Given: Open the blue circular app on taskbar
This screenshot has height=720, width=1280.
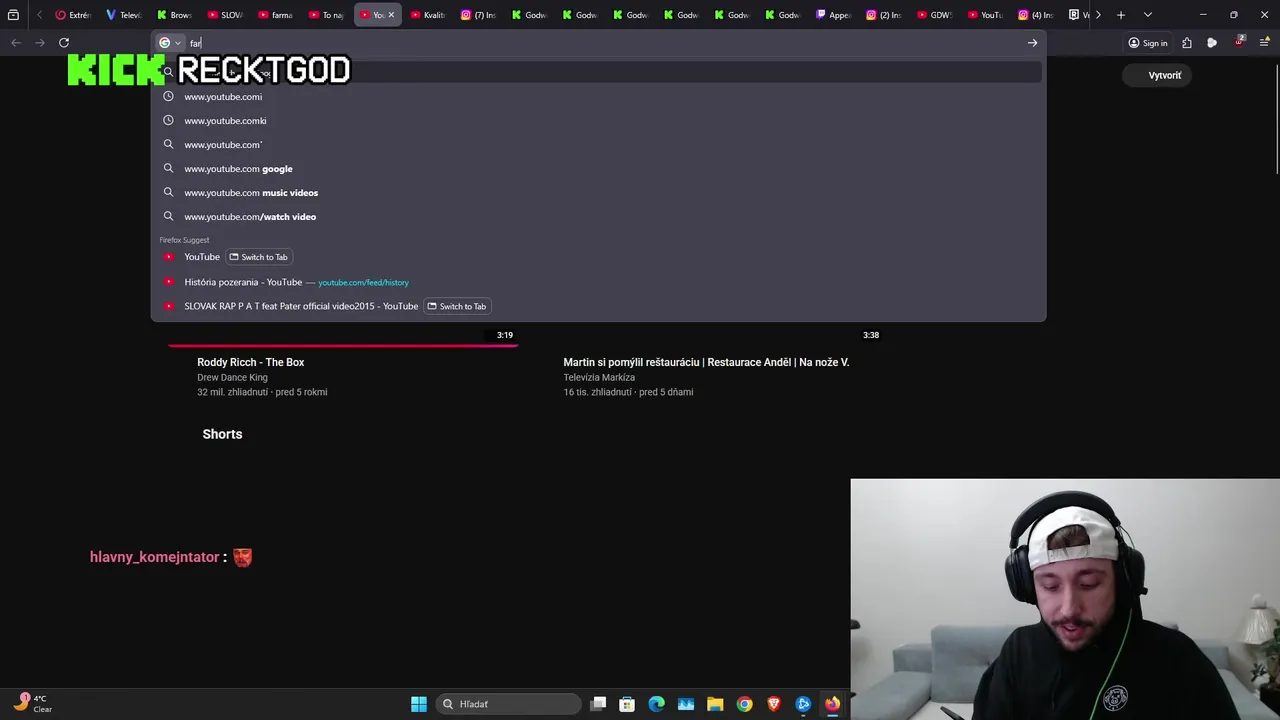Looking at the screenshot, I should tap(803, 704).
